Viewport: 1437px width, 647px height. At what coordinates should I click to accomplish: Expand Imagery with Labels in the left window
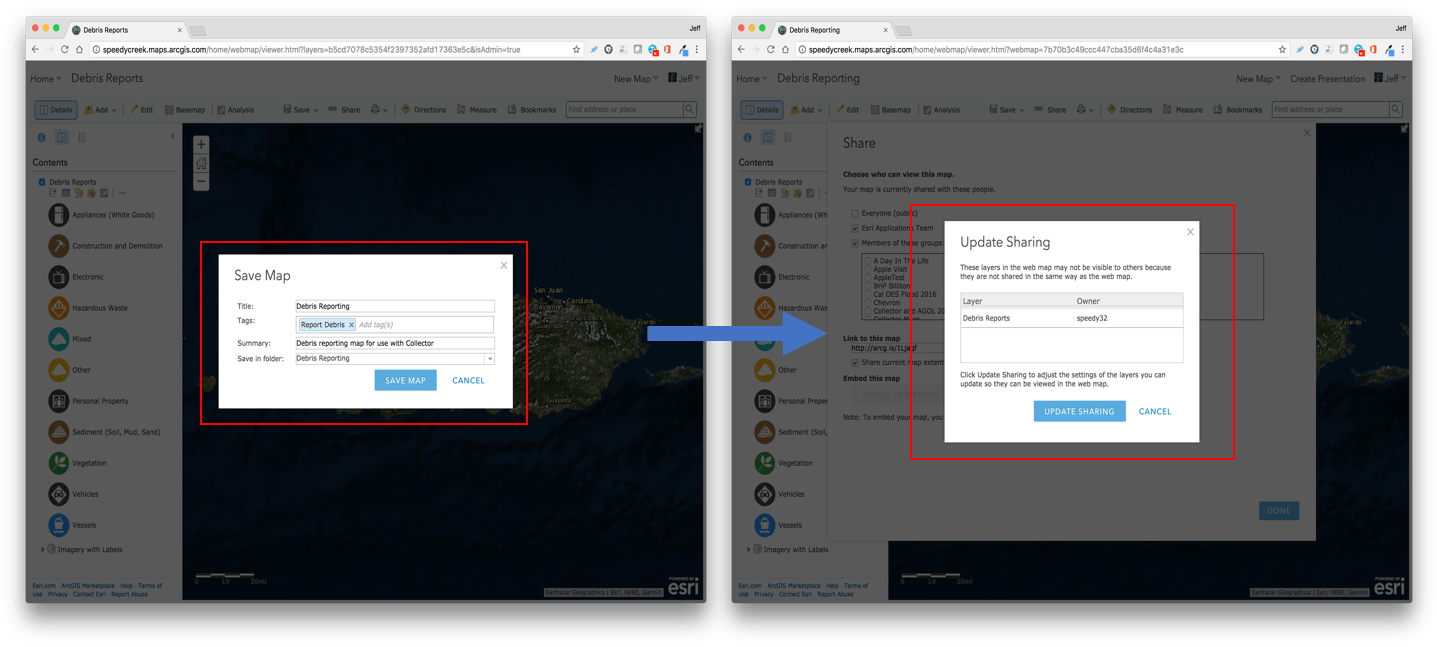tap(42, 549)
